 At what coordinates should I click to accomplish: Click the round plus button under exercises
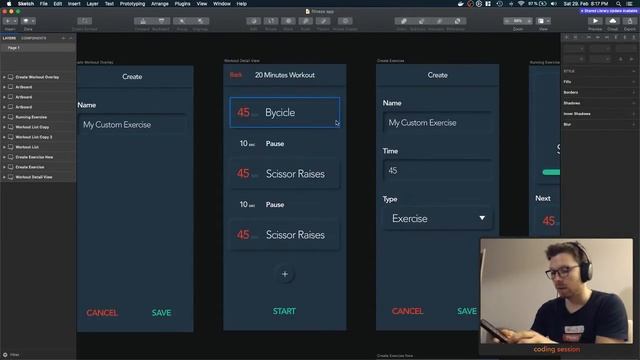(x=285, y=274)
